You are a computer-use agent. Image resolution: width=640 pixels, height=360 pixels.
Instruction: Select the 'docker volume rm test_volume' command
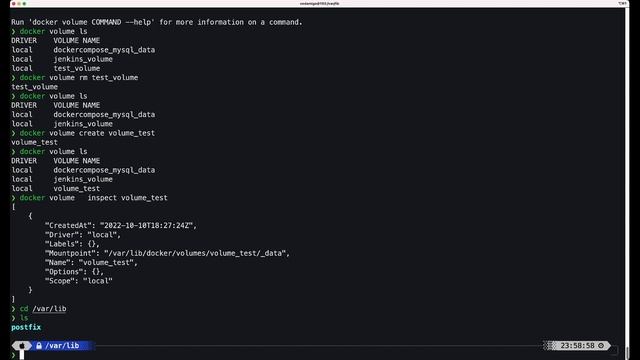pyautogui.click(x=79, y=78)
